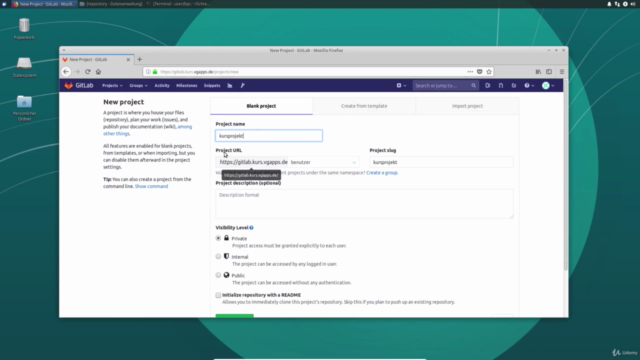Open the page actions three-dots icon

[470, 72]
